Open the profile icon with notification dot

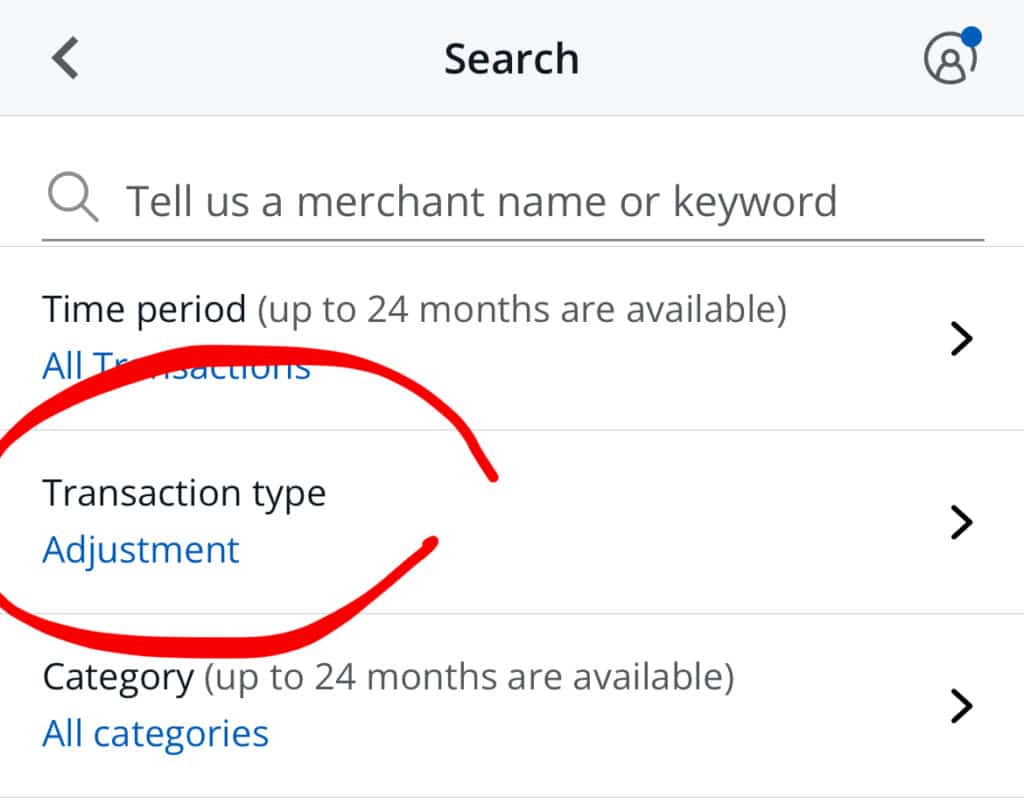click(x=951, y=57)
